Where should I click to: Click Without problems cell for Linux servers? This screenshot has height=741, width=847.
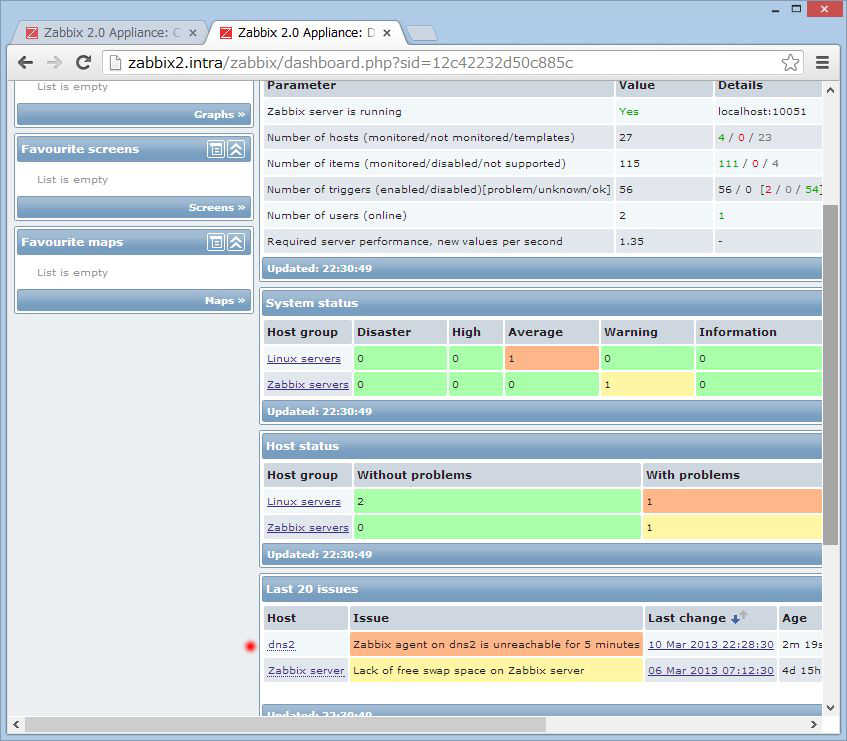(497, 502)
